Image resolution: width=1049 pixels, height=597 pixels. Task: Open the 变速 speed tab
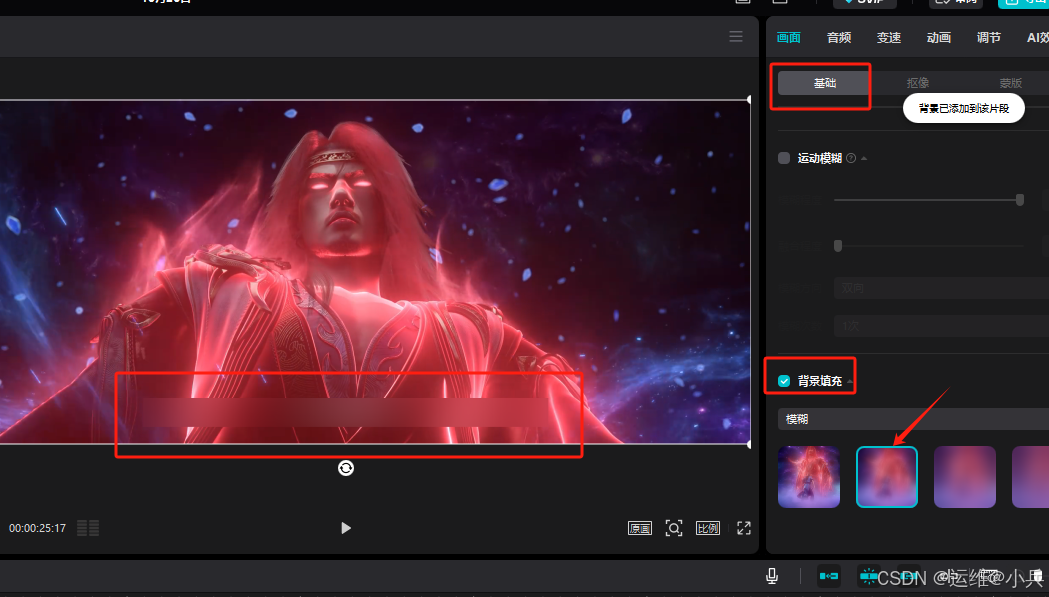pyautogui.click(x=889, y=37)
